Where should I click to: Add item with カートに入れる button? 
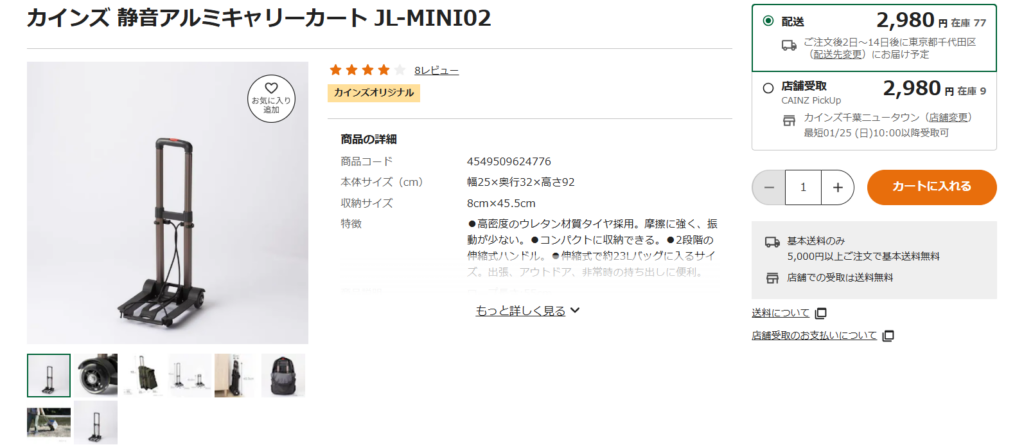click(x=932, y=188)
